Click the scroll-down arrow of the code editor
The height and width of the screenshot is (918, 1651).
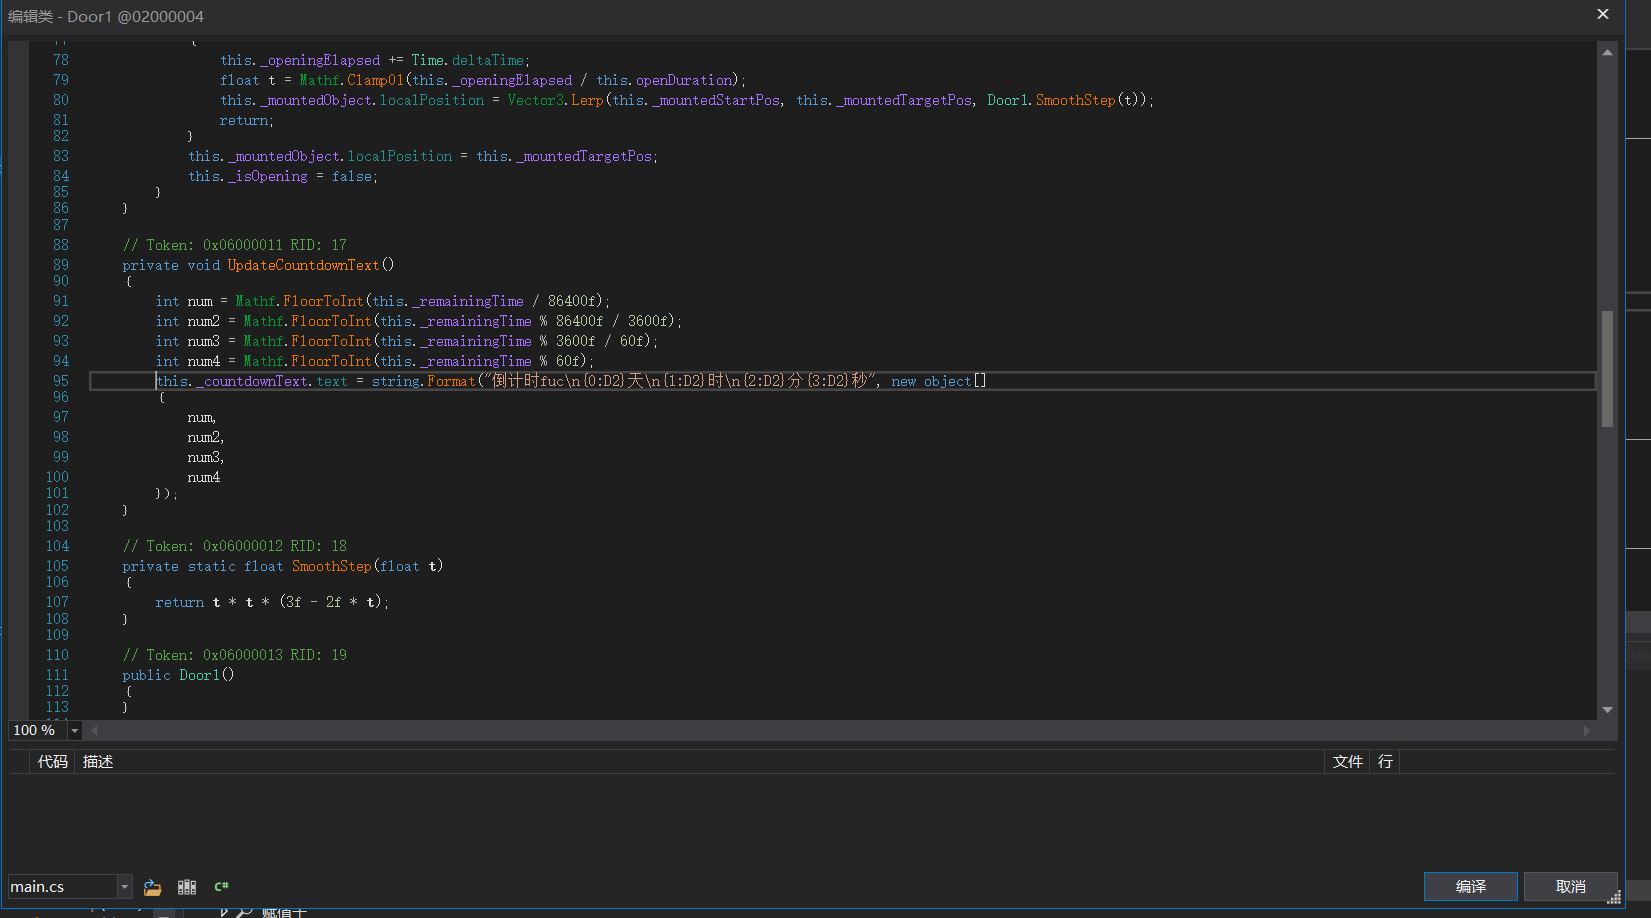(x=1608, y=710)
